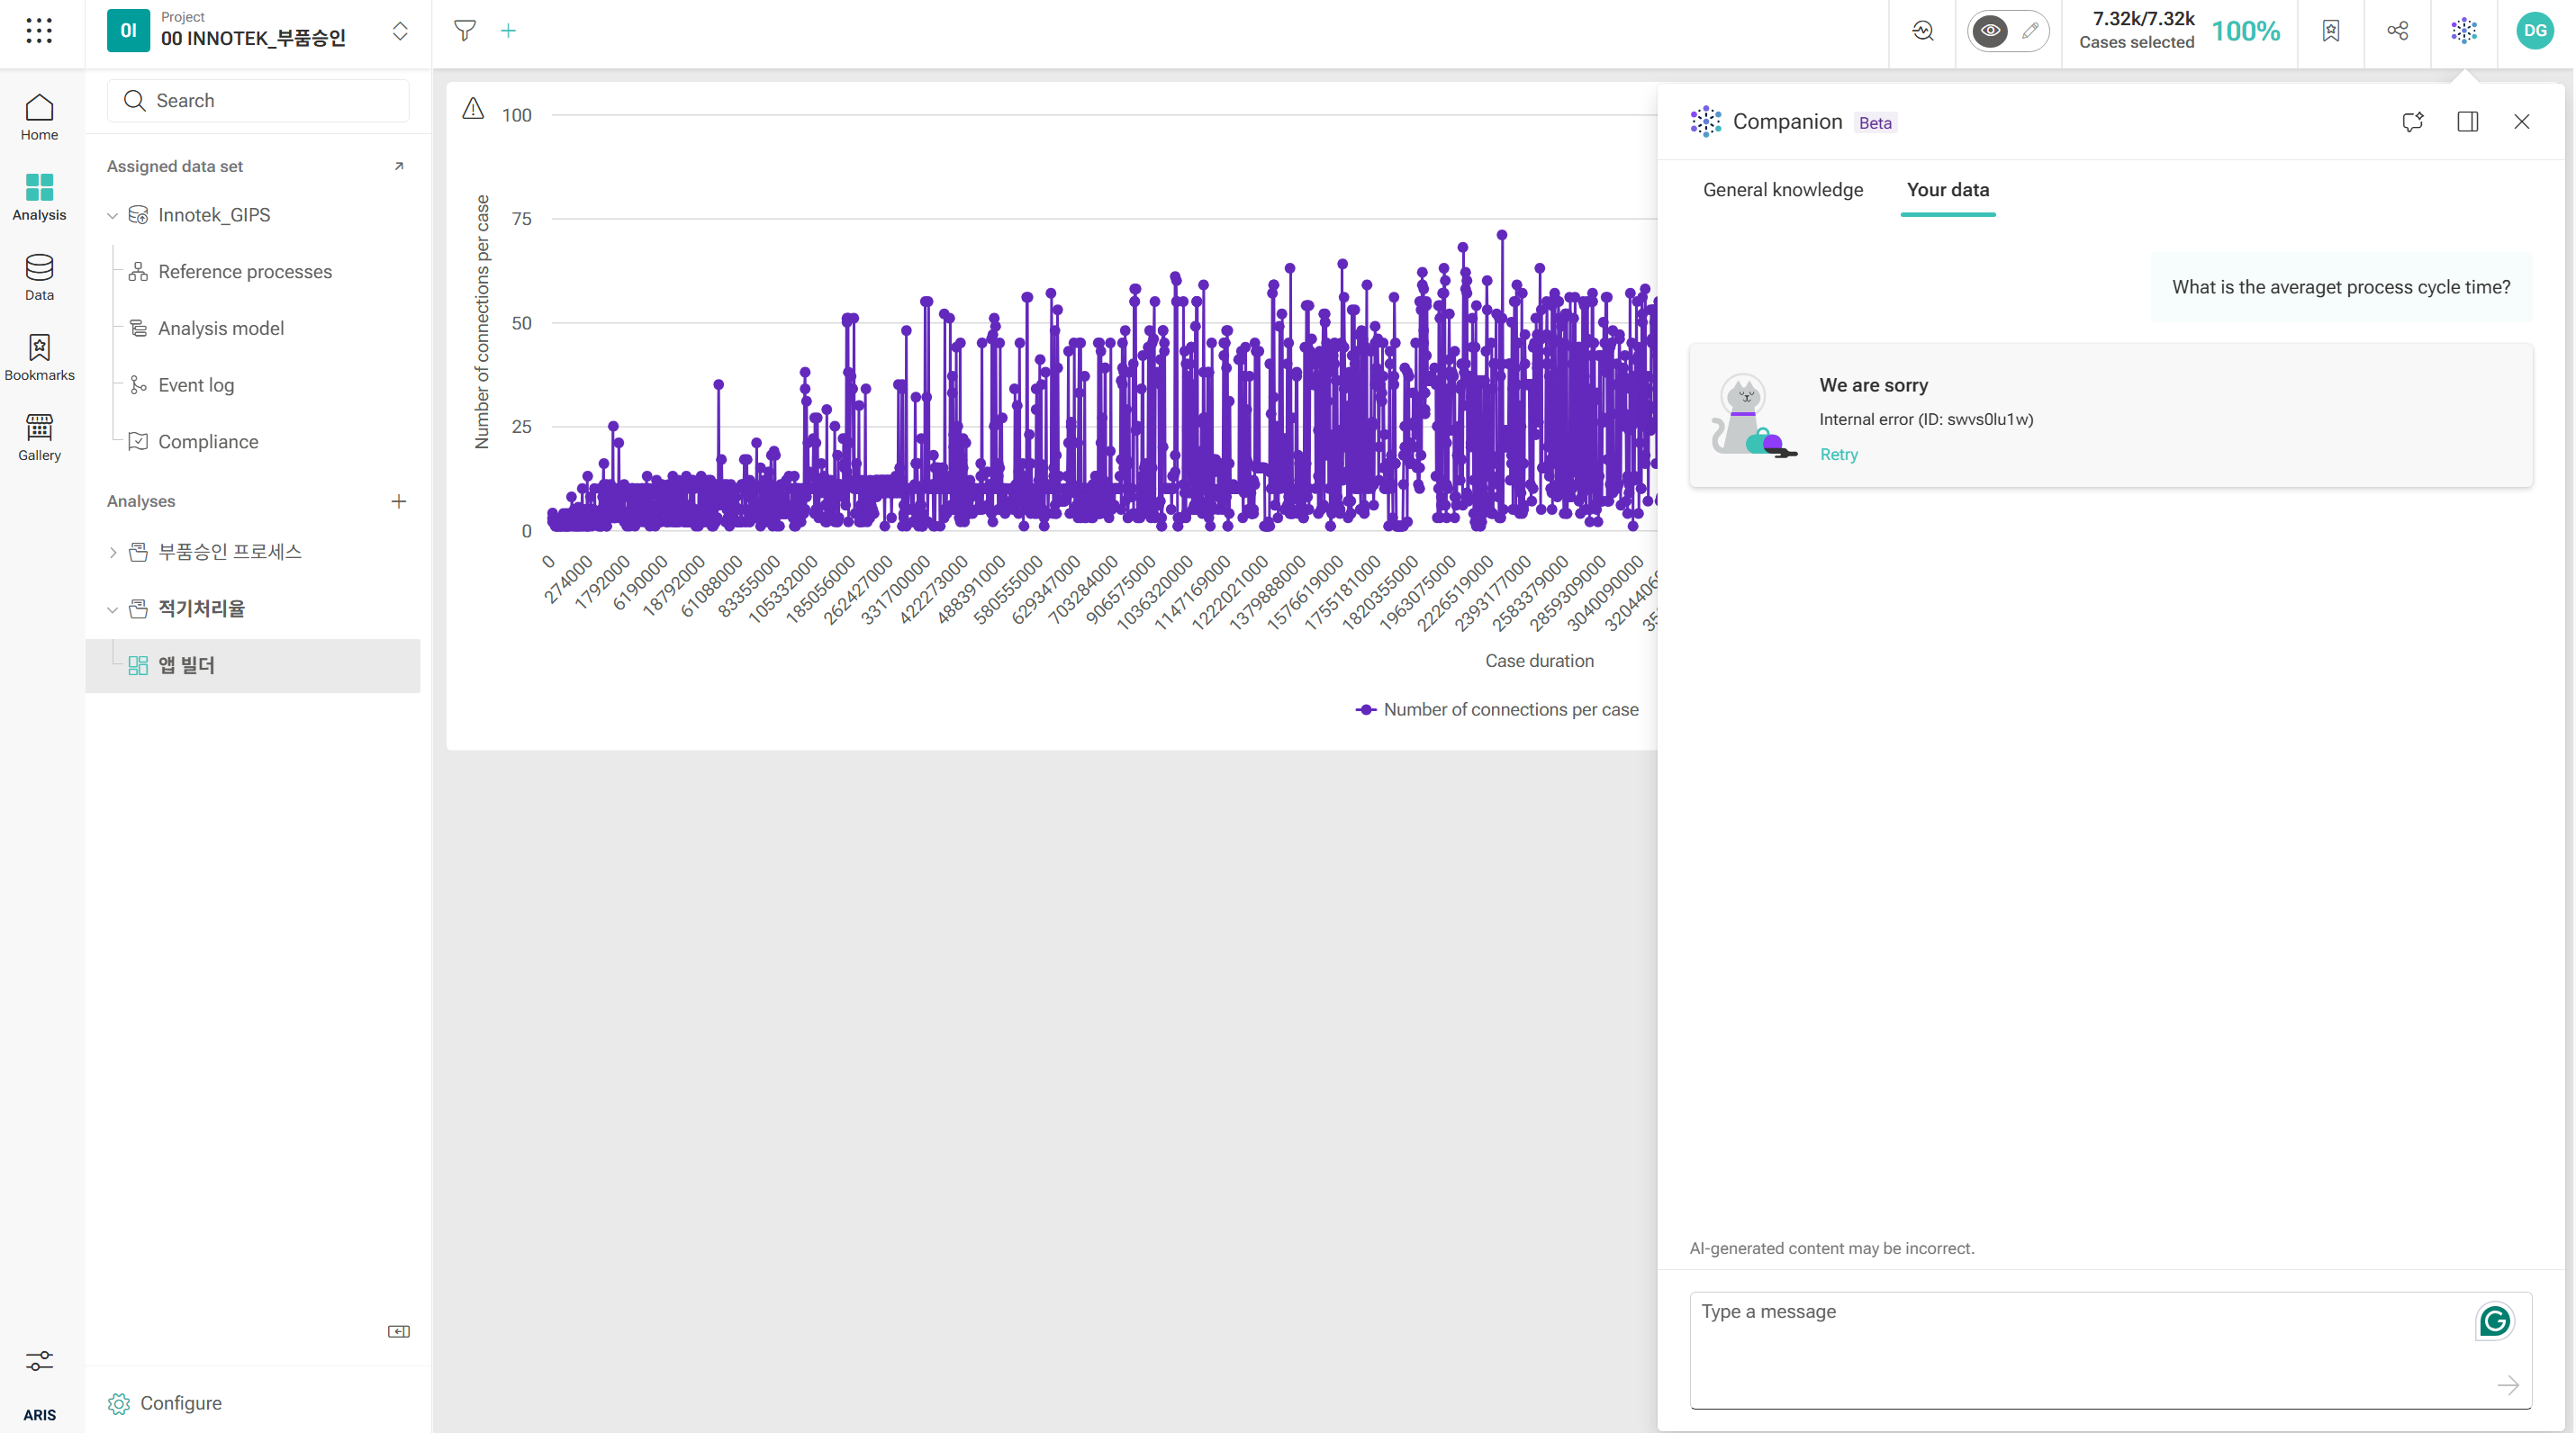Viewport: 2576px width, 1433px height.
Task: Collapse the Innotek_GIPS data set tree
Action: (113, 216)
